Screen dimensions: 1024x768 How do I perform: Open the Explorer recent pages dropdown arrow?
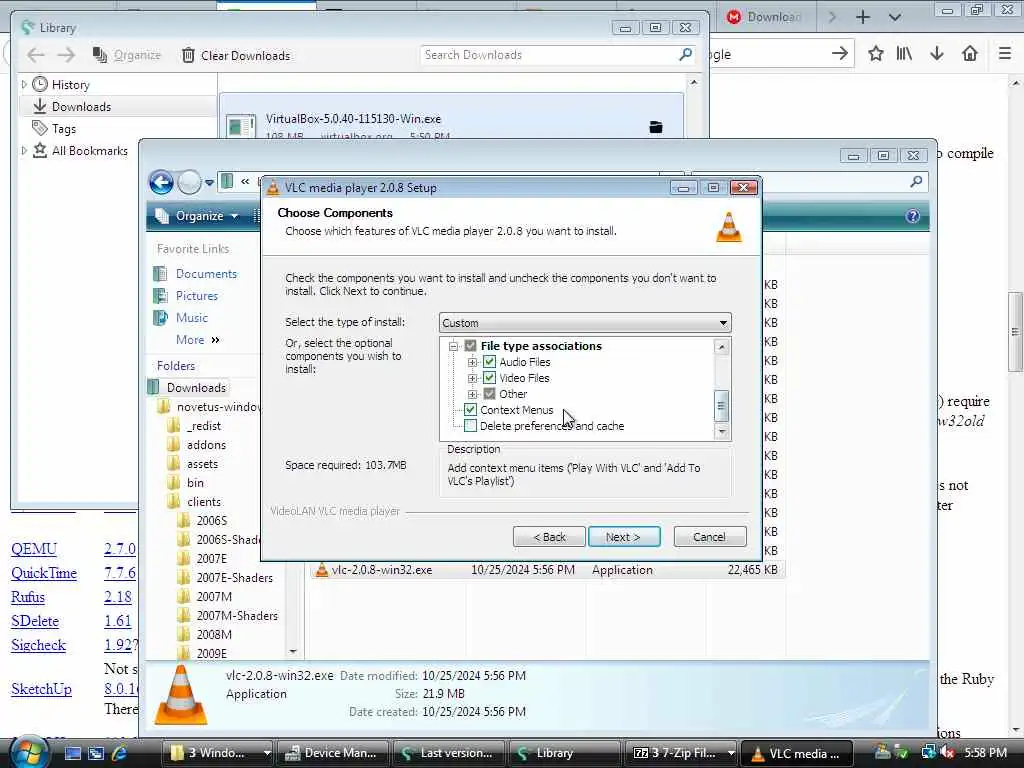point(209,183)
